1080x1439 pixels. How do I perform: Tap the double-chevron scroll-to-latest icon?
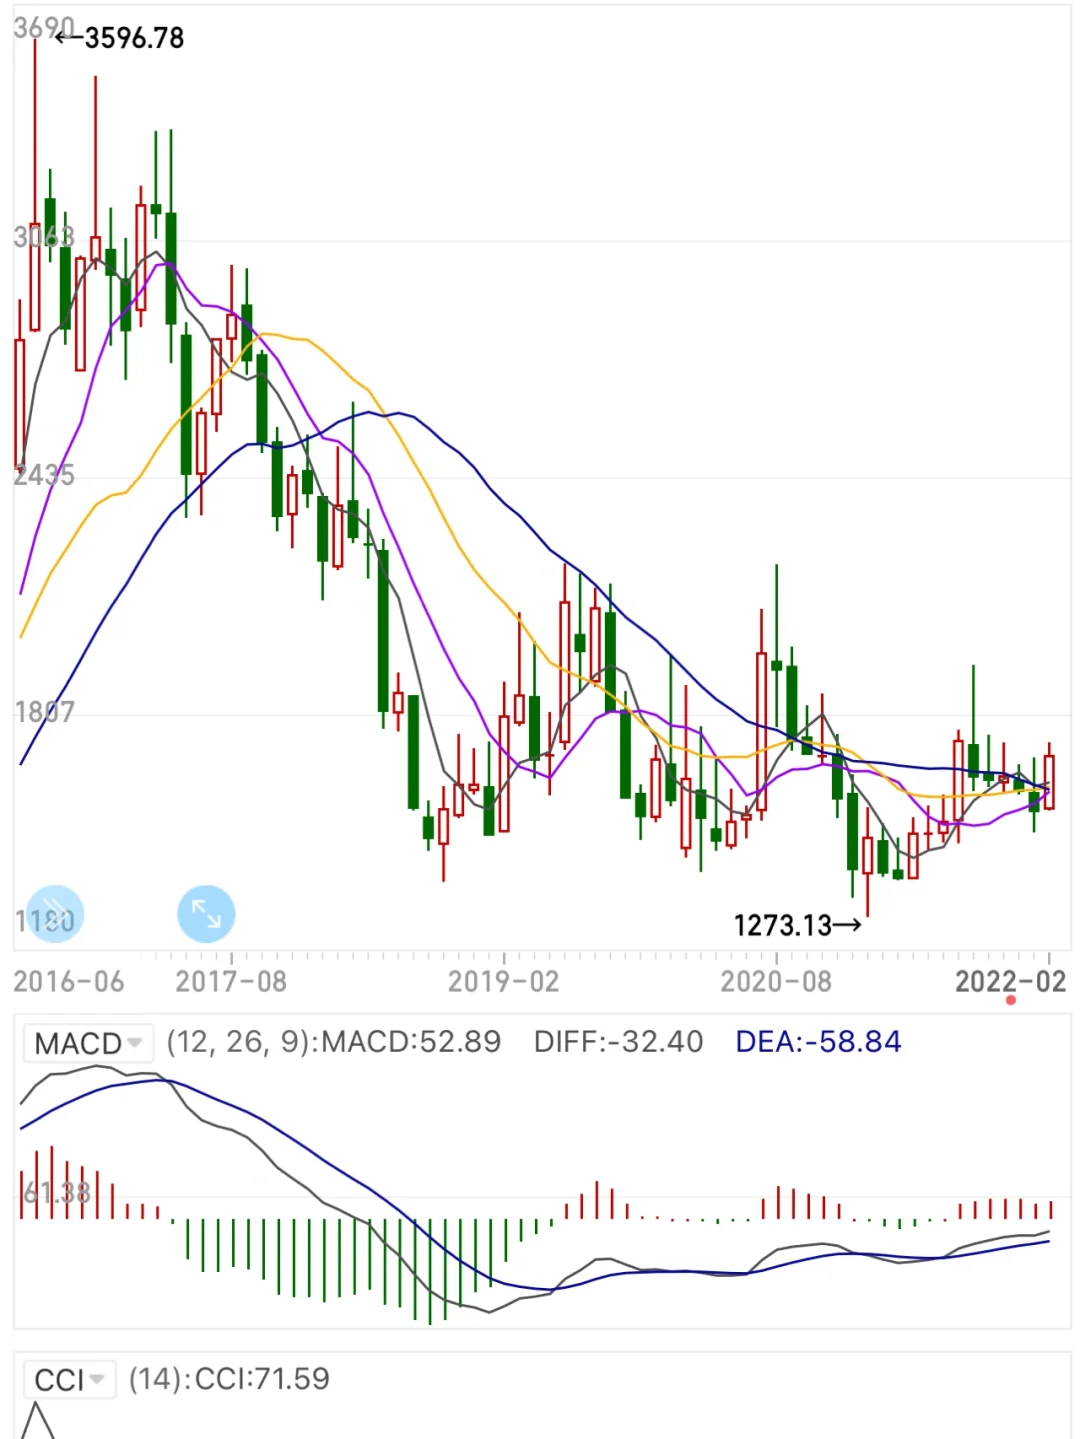(55, 914)
